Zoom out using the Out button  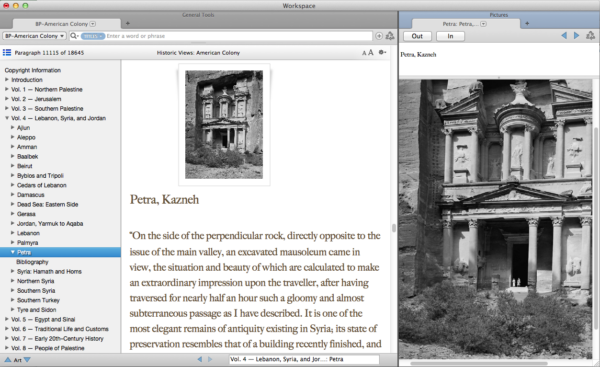tap(417, 36)
